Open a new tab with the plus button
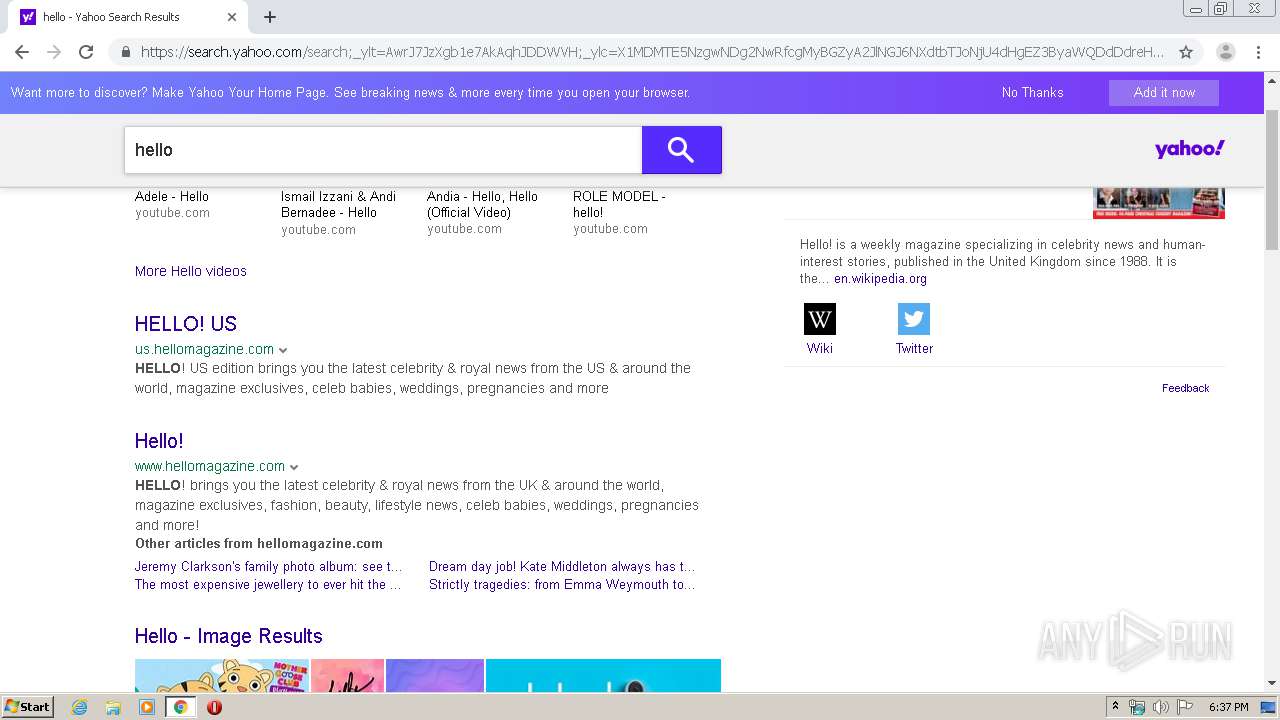 [x=270, y=17]
